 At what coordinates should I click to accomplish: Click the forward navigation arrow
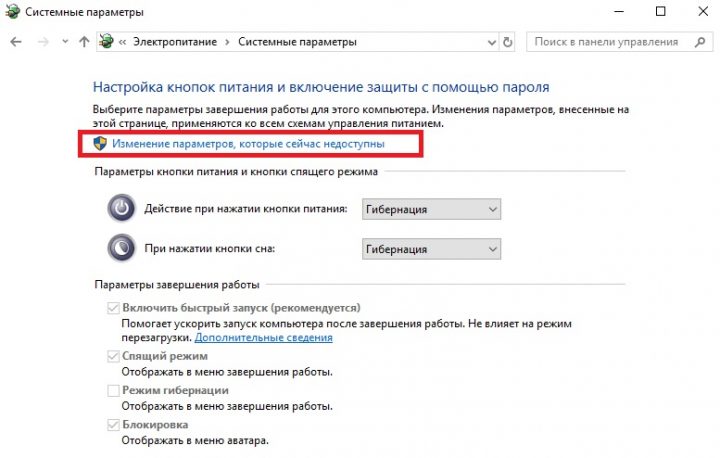(42, 42)
